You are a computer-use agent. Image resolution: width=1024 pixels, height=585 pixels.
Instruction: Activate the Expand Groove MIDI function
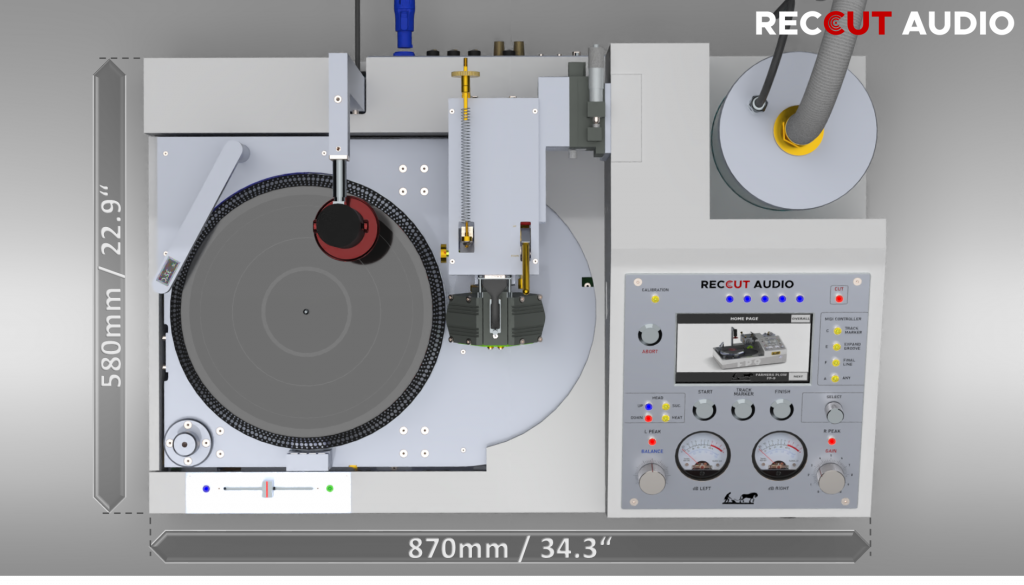click(836, 347)
